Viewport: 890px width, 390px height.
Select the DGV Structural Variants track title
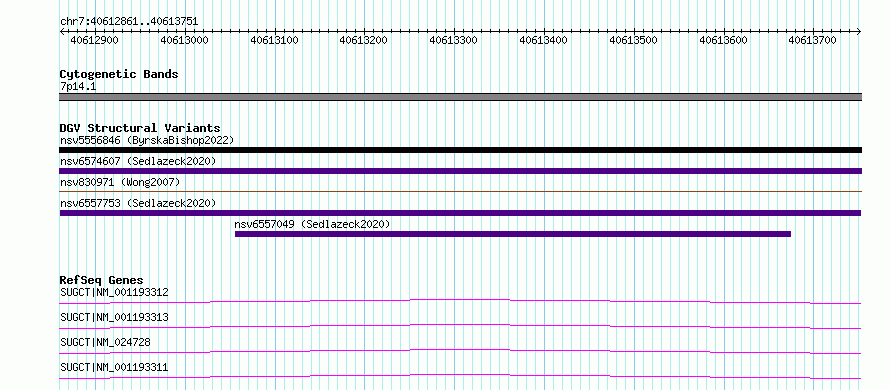click(140, 128)
